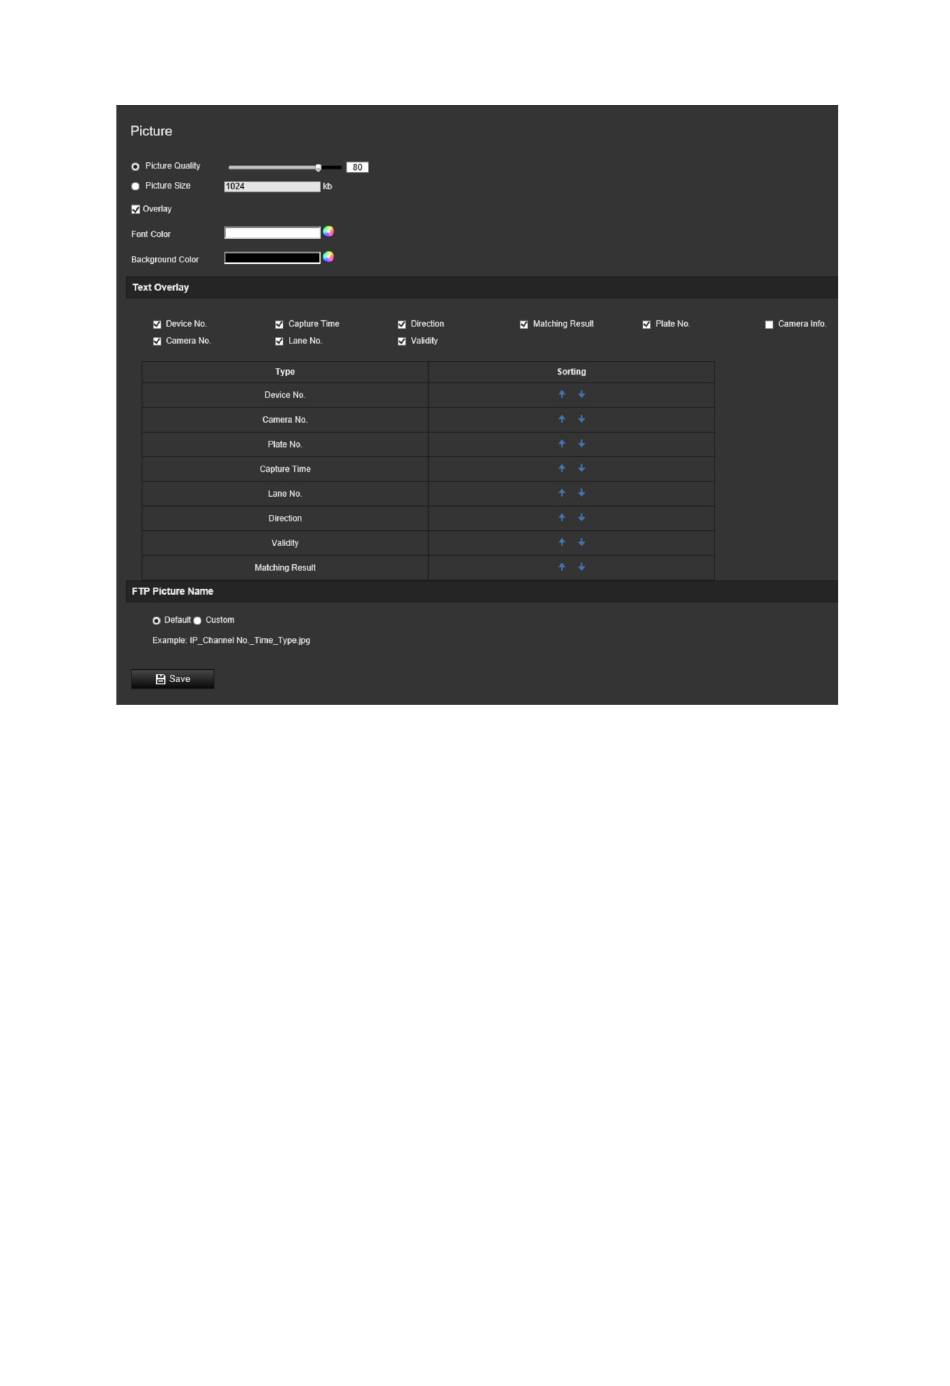Move Matching Result row down

click(581, 567)
